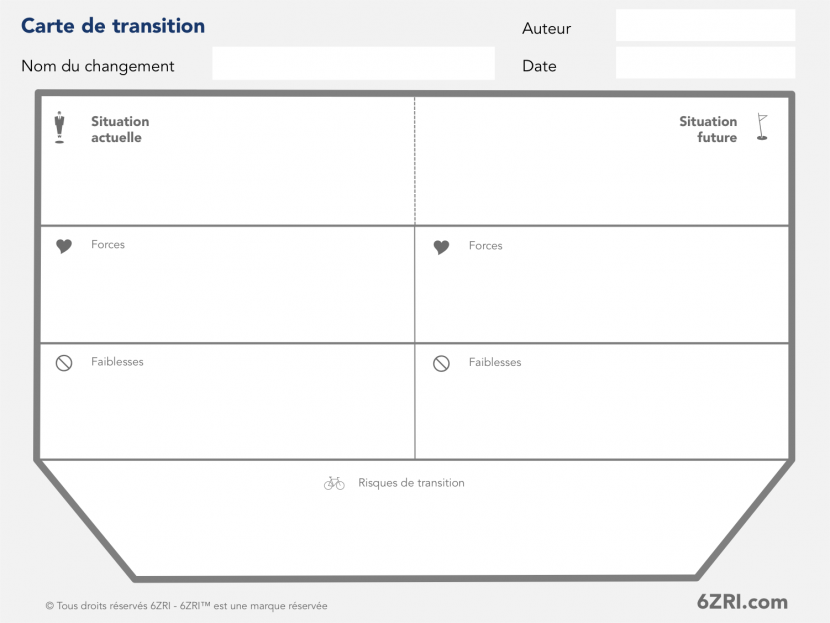Click the Faiblesses label in right column
Viewport: 830px width, 623px height.
(x=495, y=362)
